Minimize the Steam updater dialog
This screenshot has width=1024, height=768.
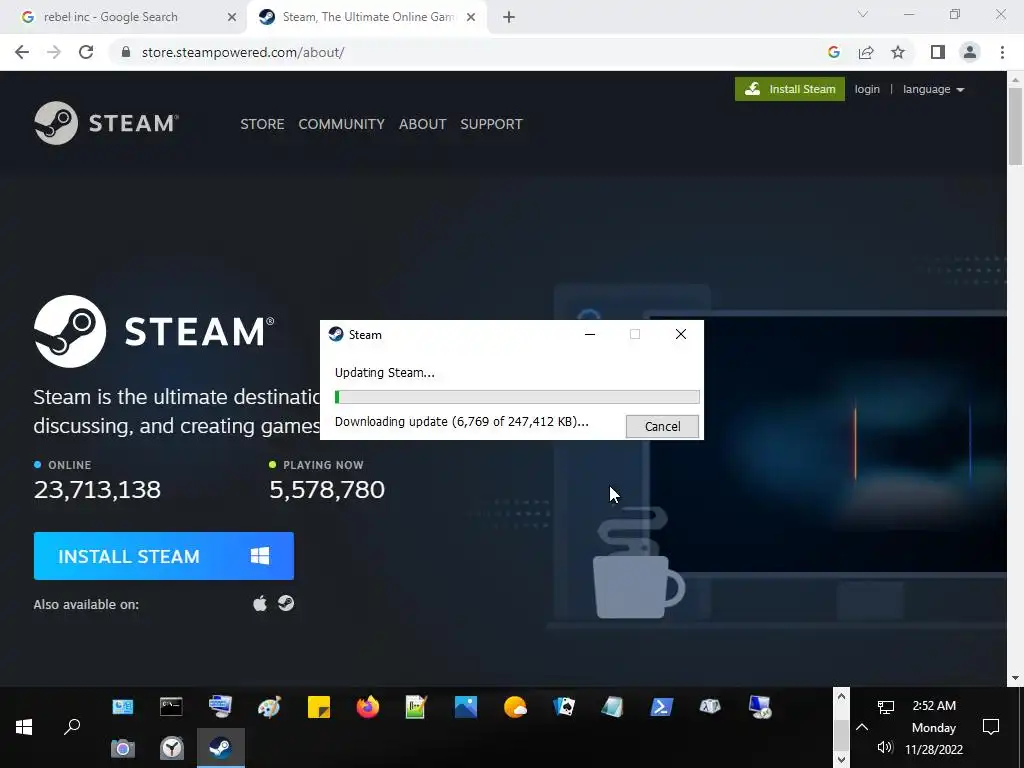pyautogui.click(x=590, y=334)
